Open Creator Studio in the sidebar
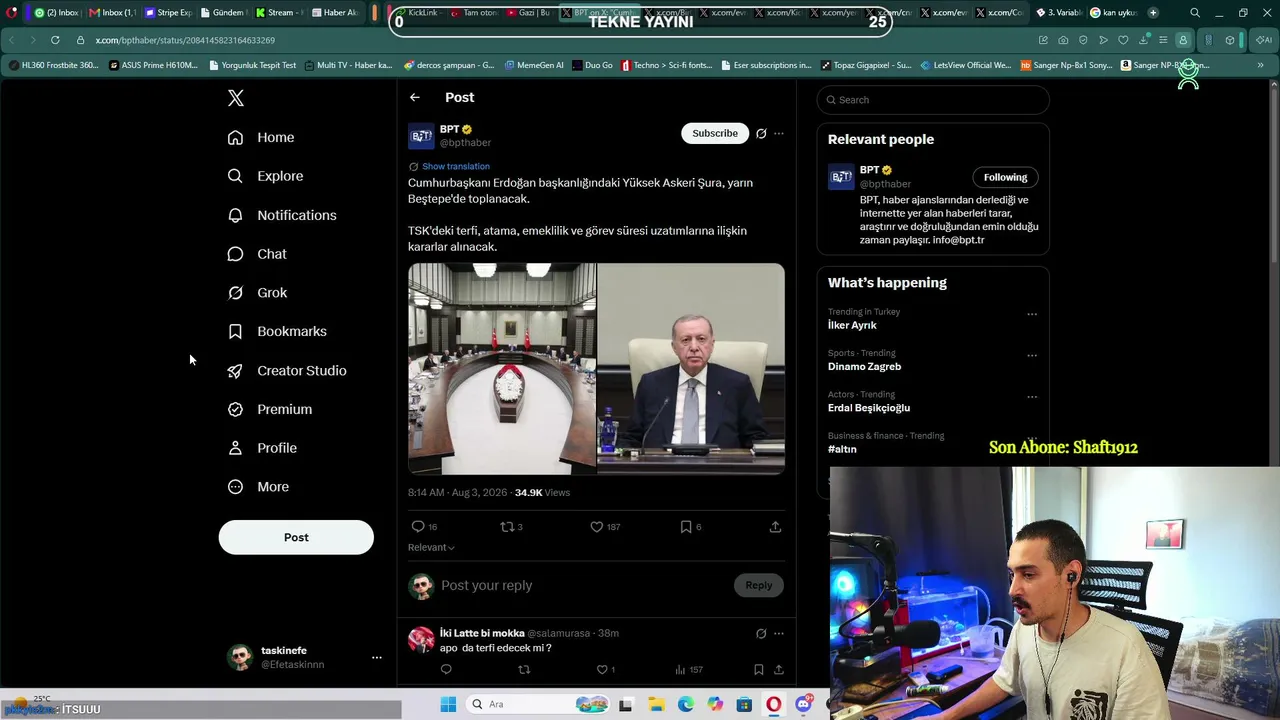This screenshot has width=1280, height=720. (x=287, y=370)
